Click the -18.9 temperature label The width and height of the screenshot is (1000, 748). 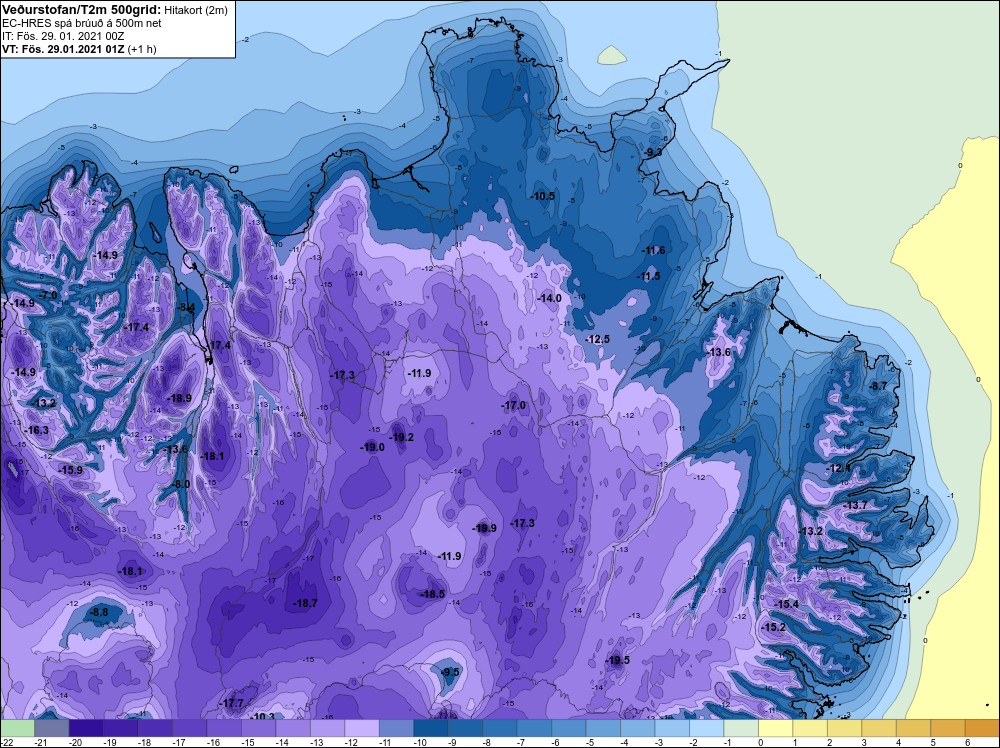[179, 398]
